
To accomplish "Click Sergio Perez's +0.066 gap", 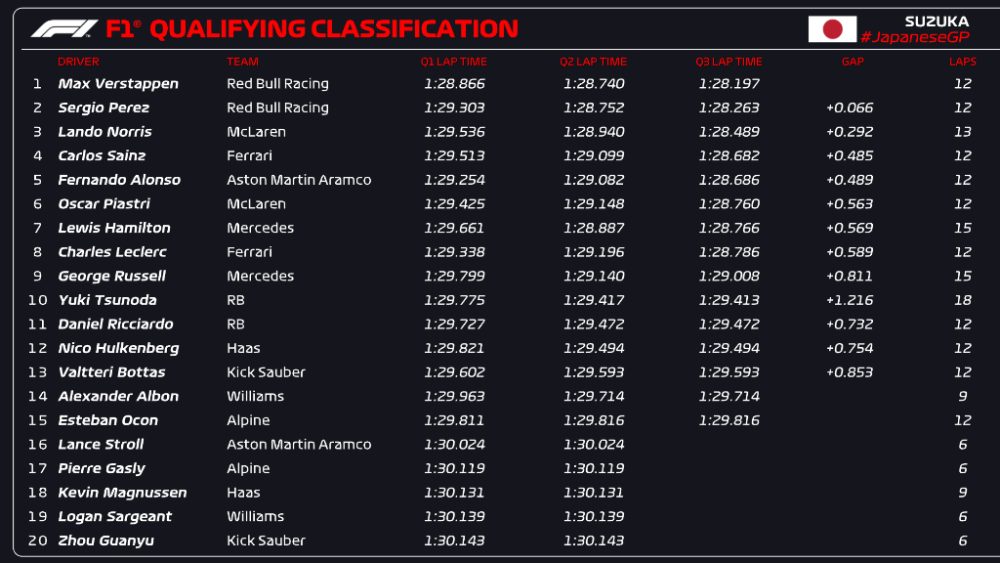I will pyautogui.click(x=849, y=108).
